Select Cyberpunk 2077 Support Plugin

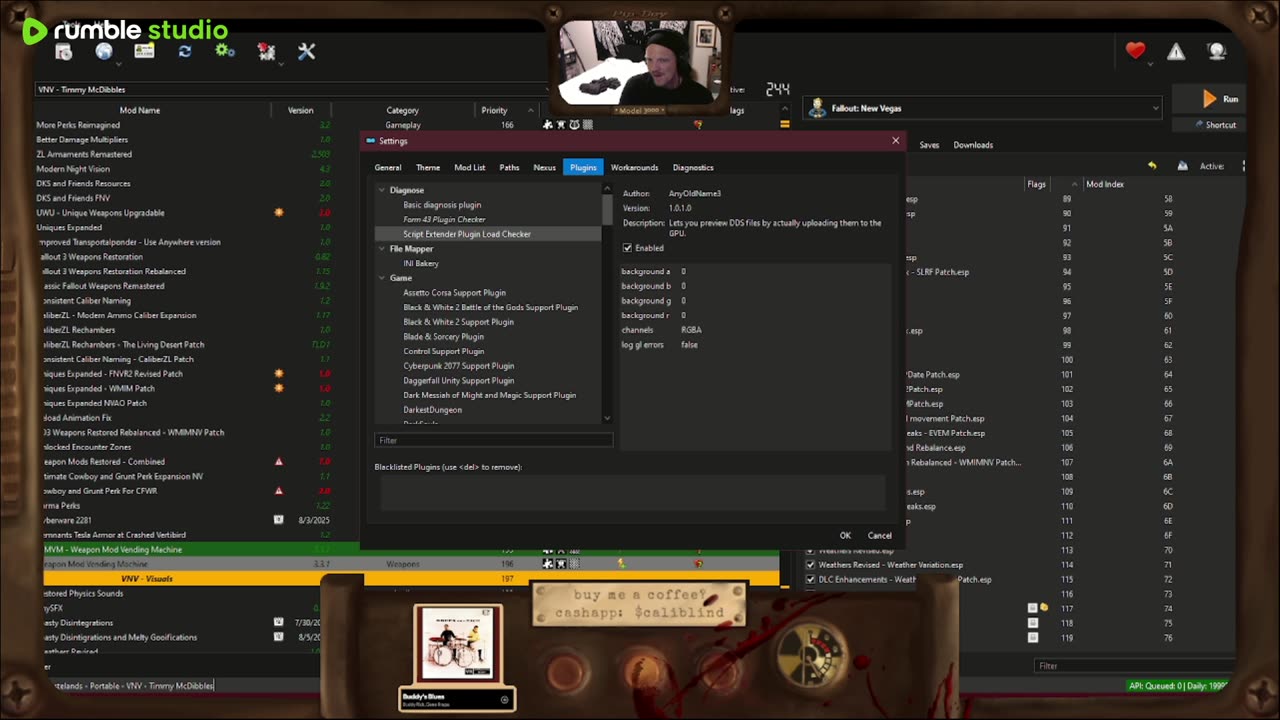(x=459, y=366)
